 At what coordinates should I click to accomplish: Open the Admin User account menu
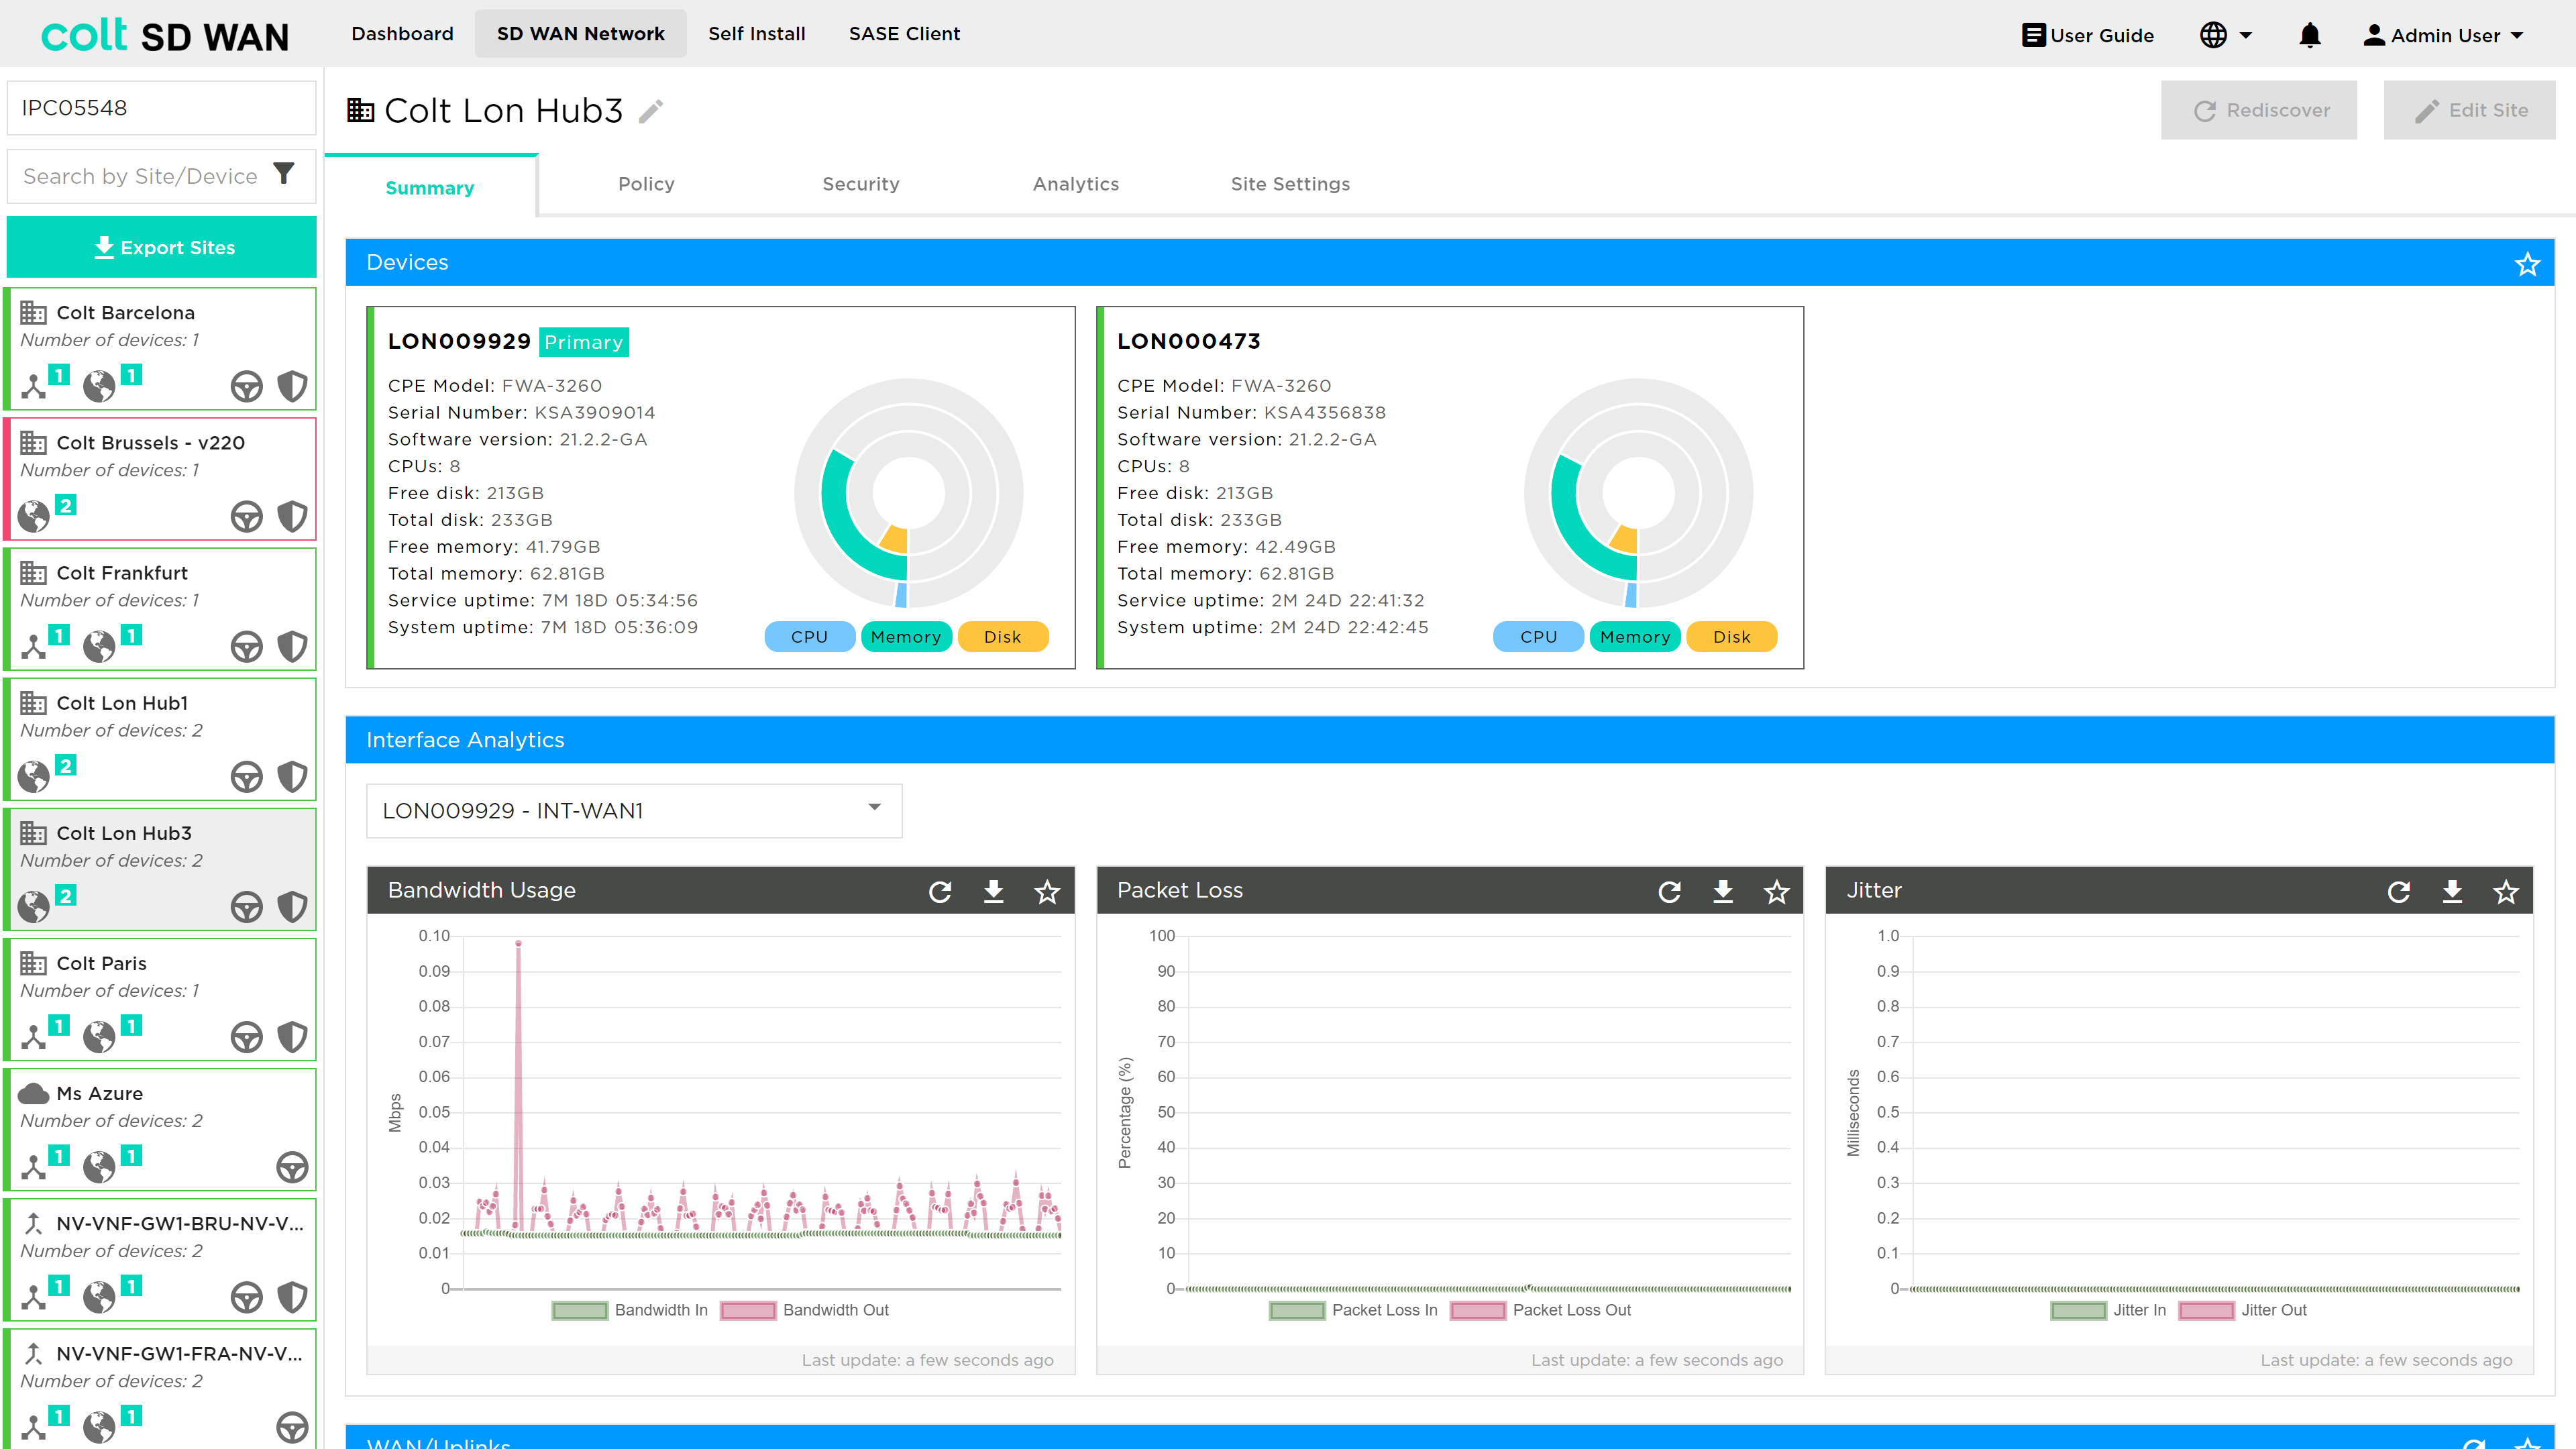(x=2443, y=36)
